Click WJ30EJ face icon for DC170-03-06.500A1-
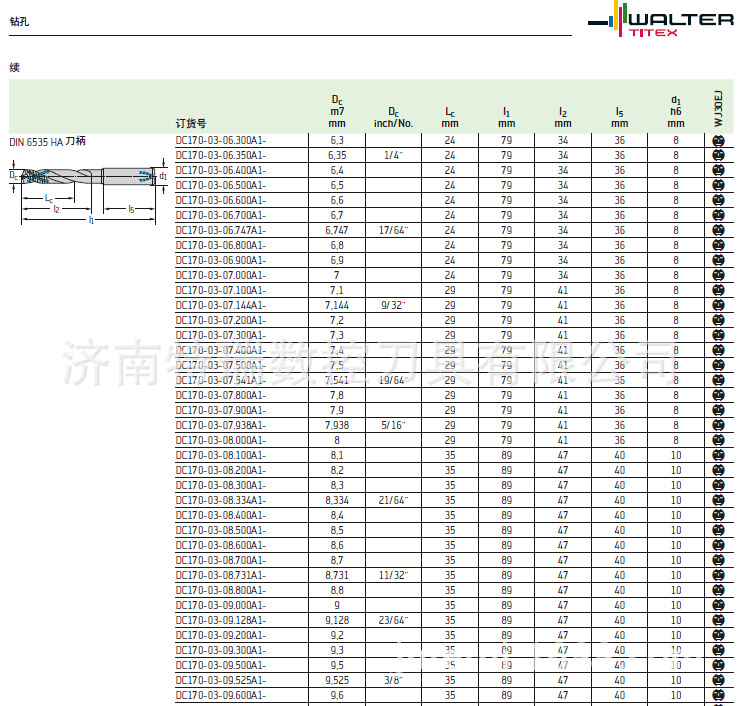This screenshot has width=741, height=706. coord(718,185)
